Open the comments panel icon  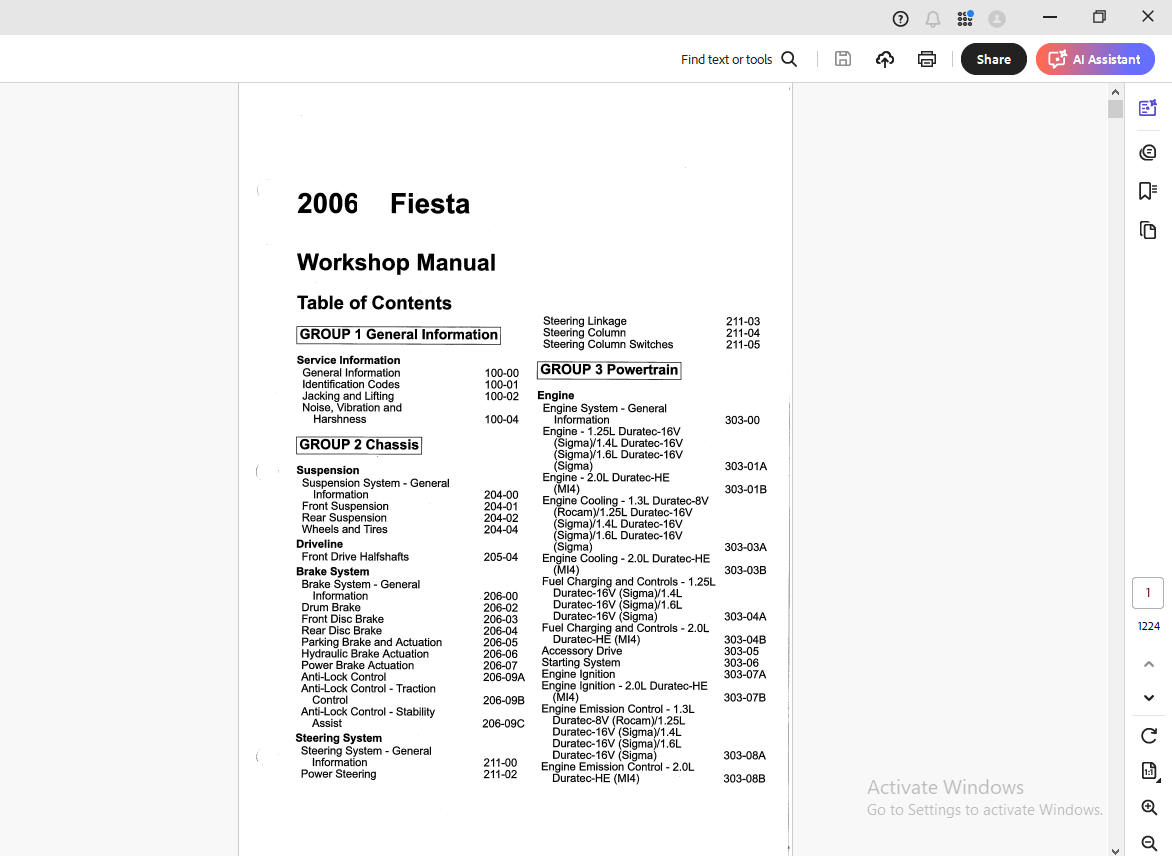tap(1148, 153)
